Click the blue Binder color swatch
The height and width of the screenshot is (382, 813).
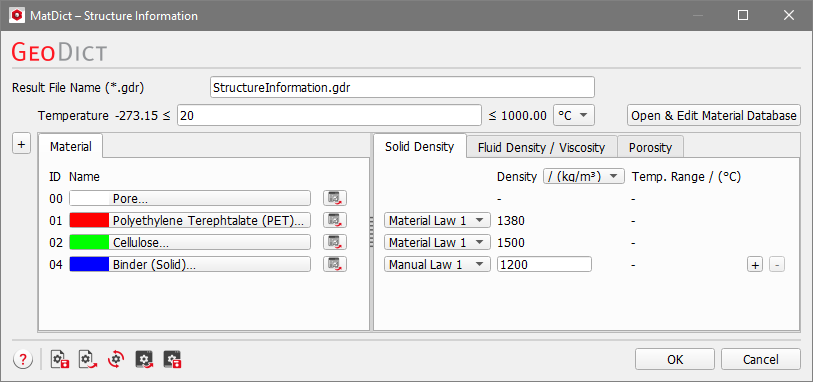coord(89,264)
